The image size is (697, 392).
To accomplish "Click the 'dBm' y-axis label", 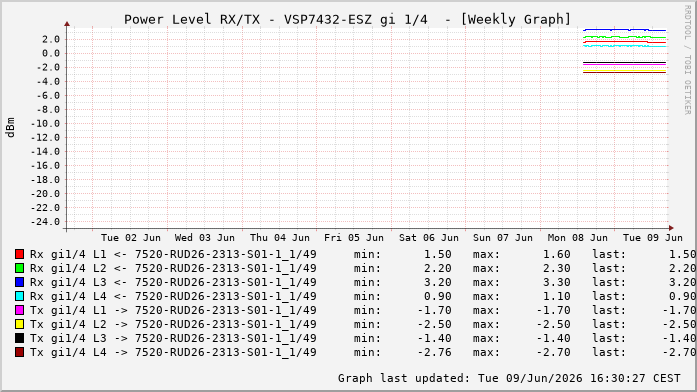I will tap(10, 128).
